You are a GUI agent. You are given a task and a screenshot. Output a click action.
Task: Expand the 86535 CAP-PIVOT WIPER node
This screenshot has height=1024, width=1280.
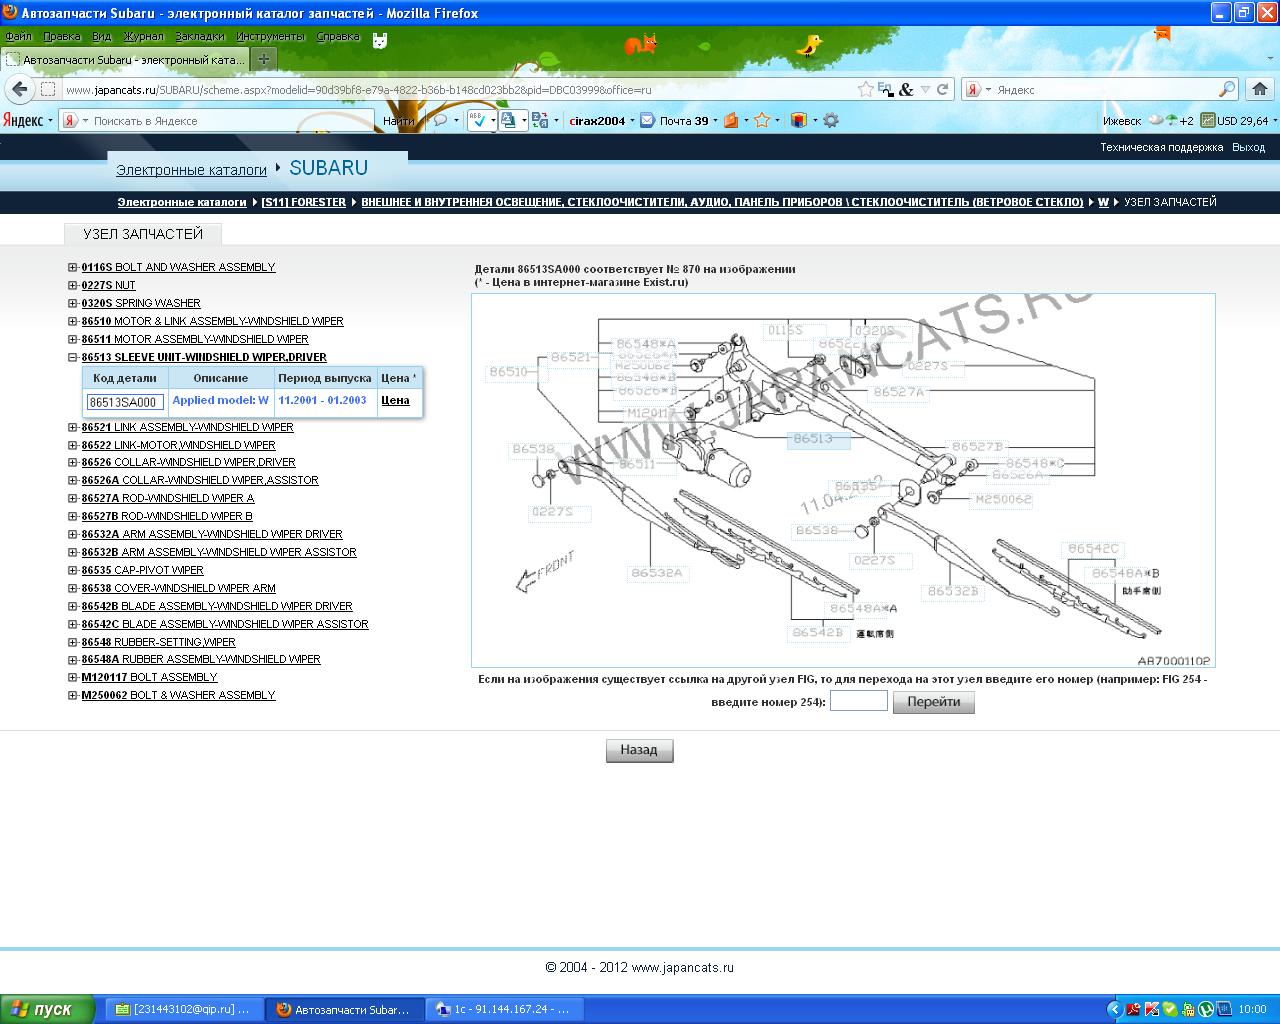point(73,570)
